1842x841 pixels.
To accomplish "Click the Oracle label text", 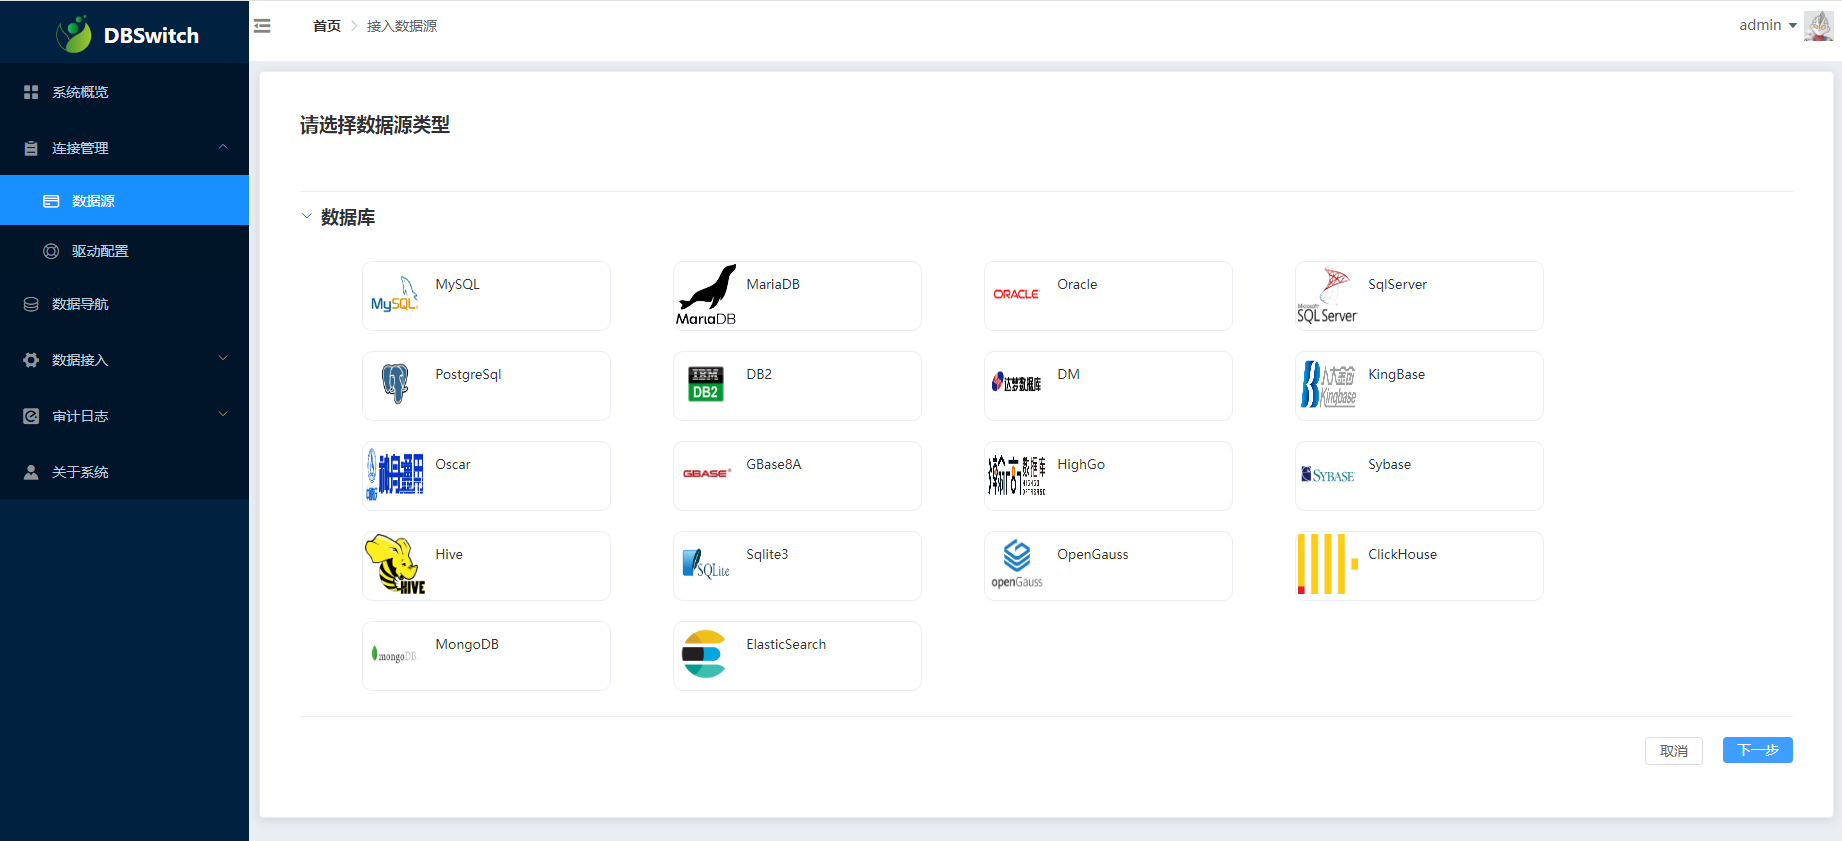I will pyautogui.click(x=1077, y=285).
